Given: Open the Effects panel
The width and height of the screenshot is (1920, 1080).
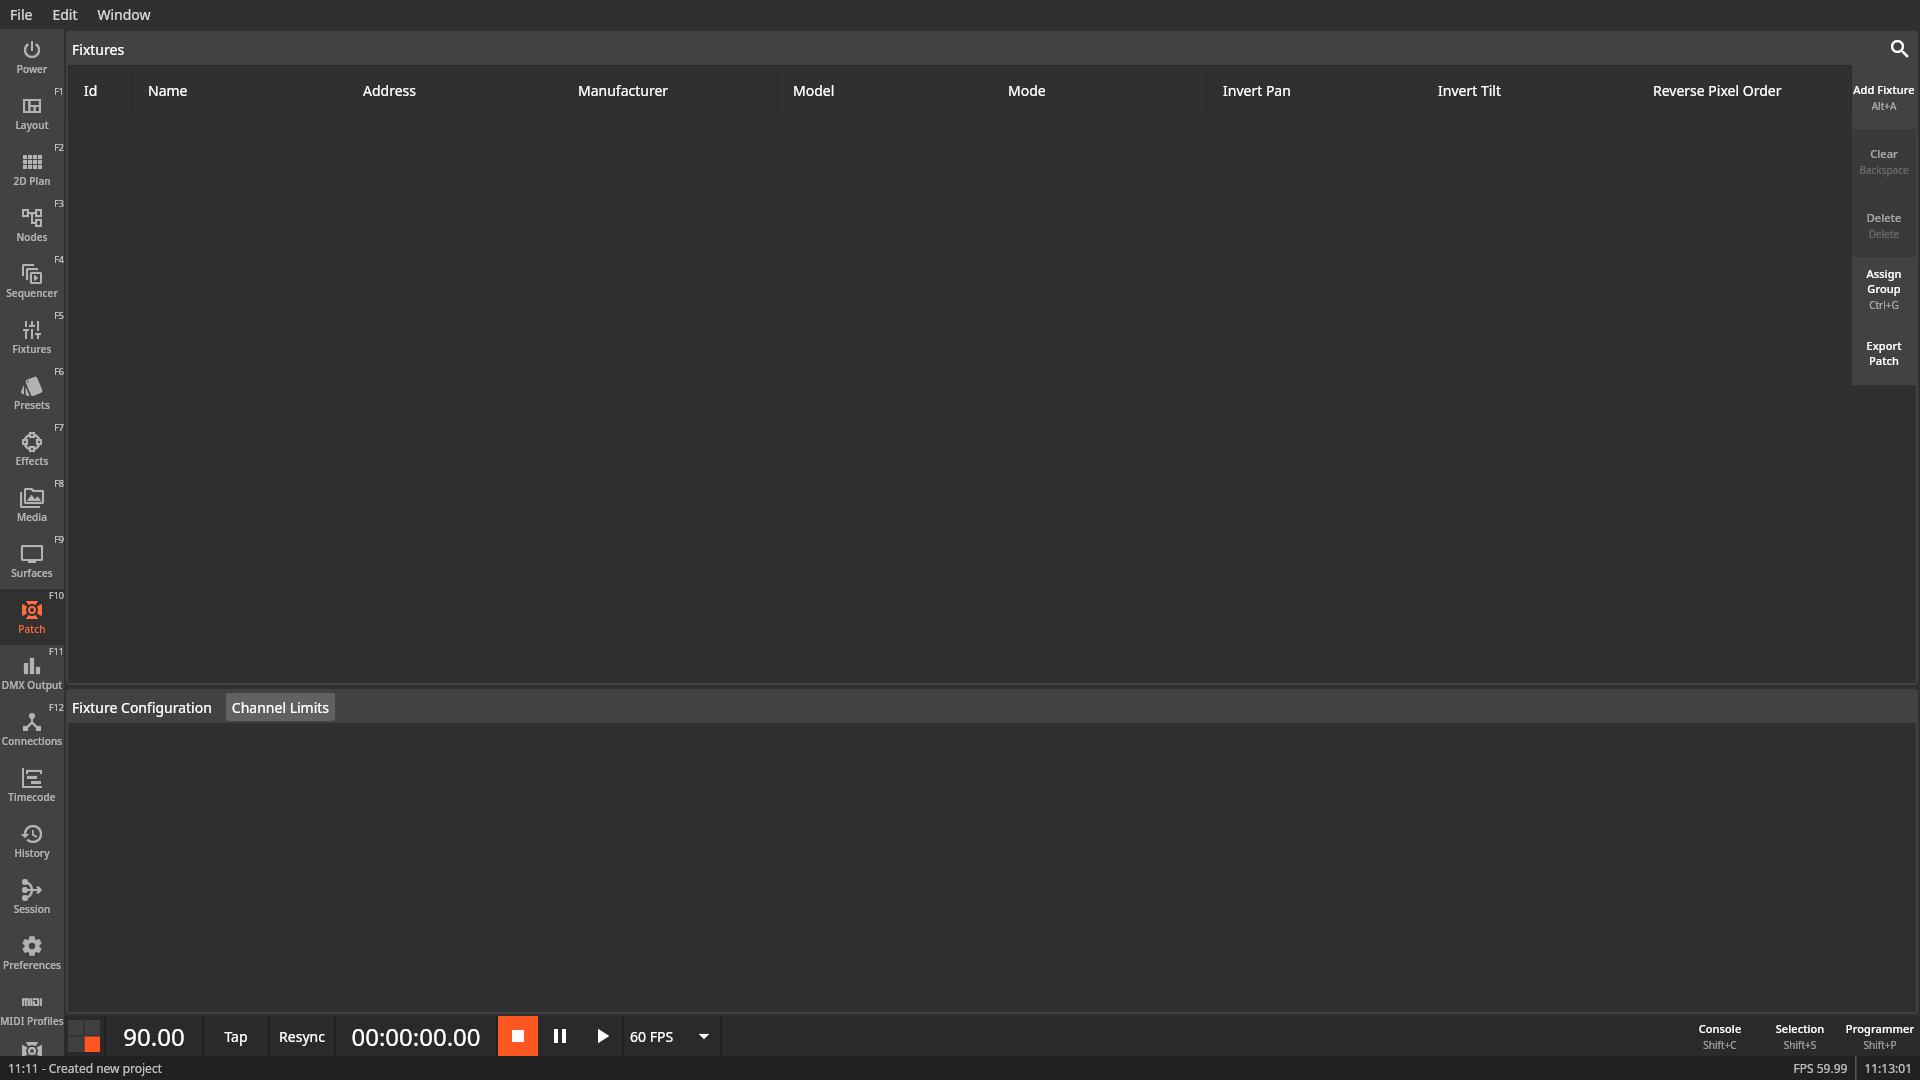Looking at the screenshot, I should point(32,448).
